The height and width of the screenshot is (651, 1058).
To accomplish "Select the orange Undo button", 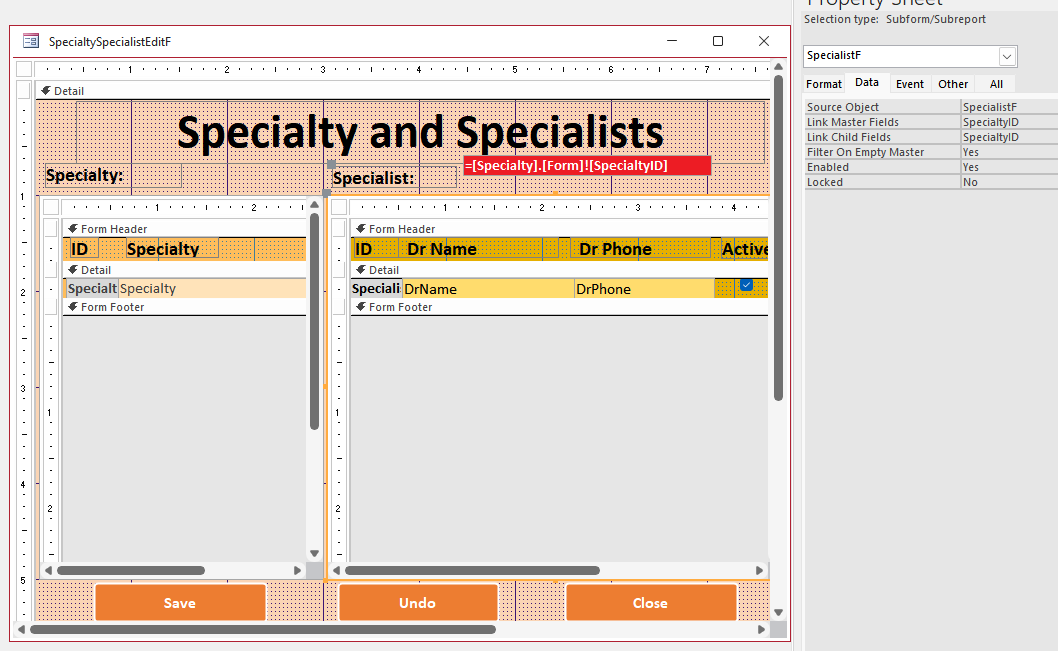I will click(x=417, y=603).
